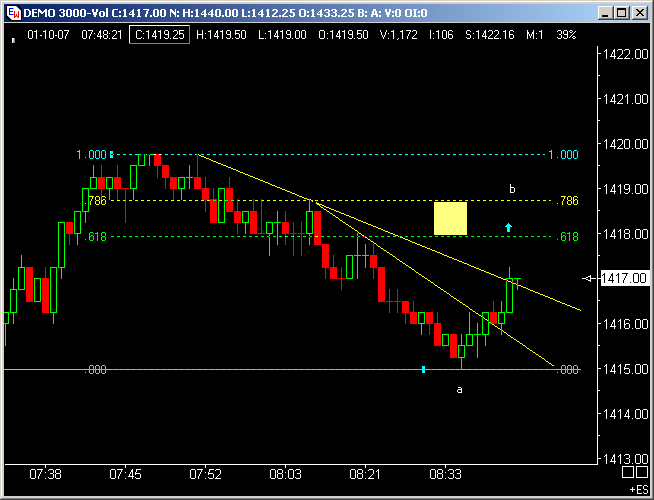Click the I:106 index value
This screenshot has height=500, width=654.
pos(441,35)
